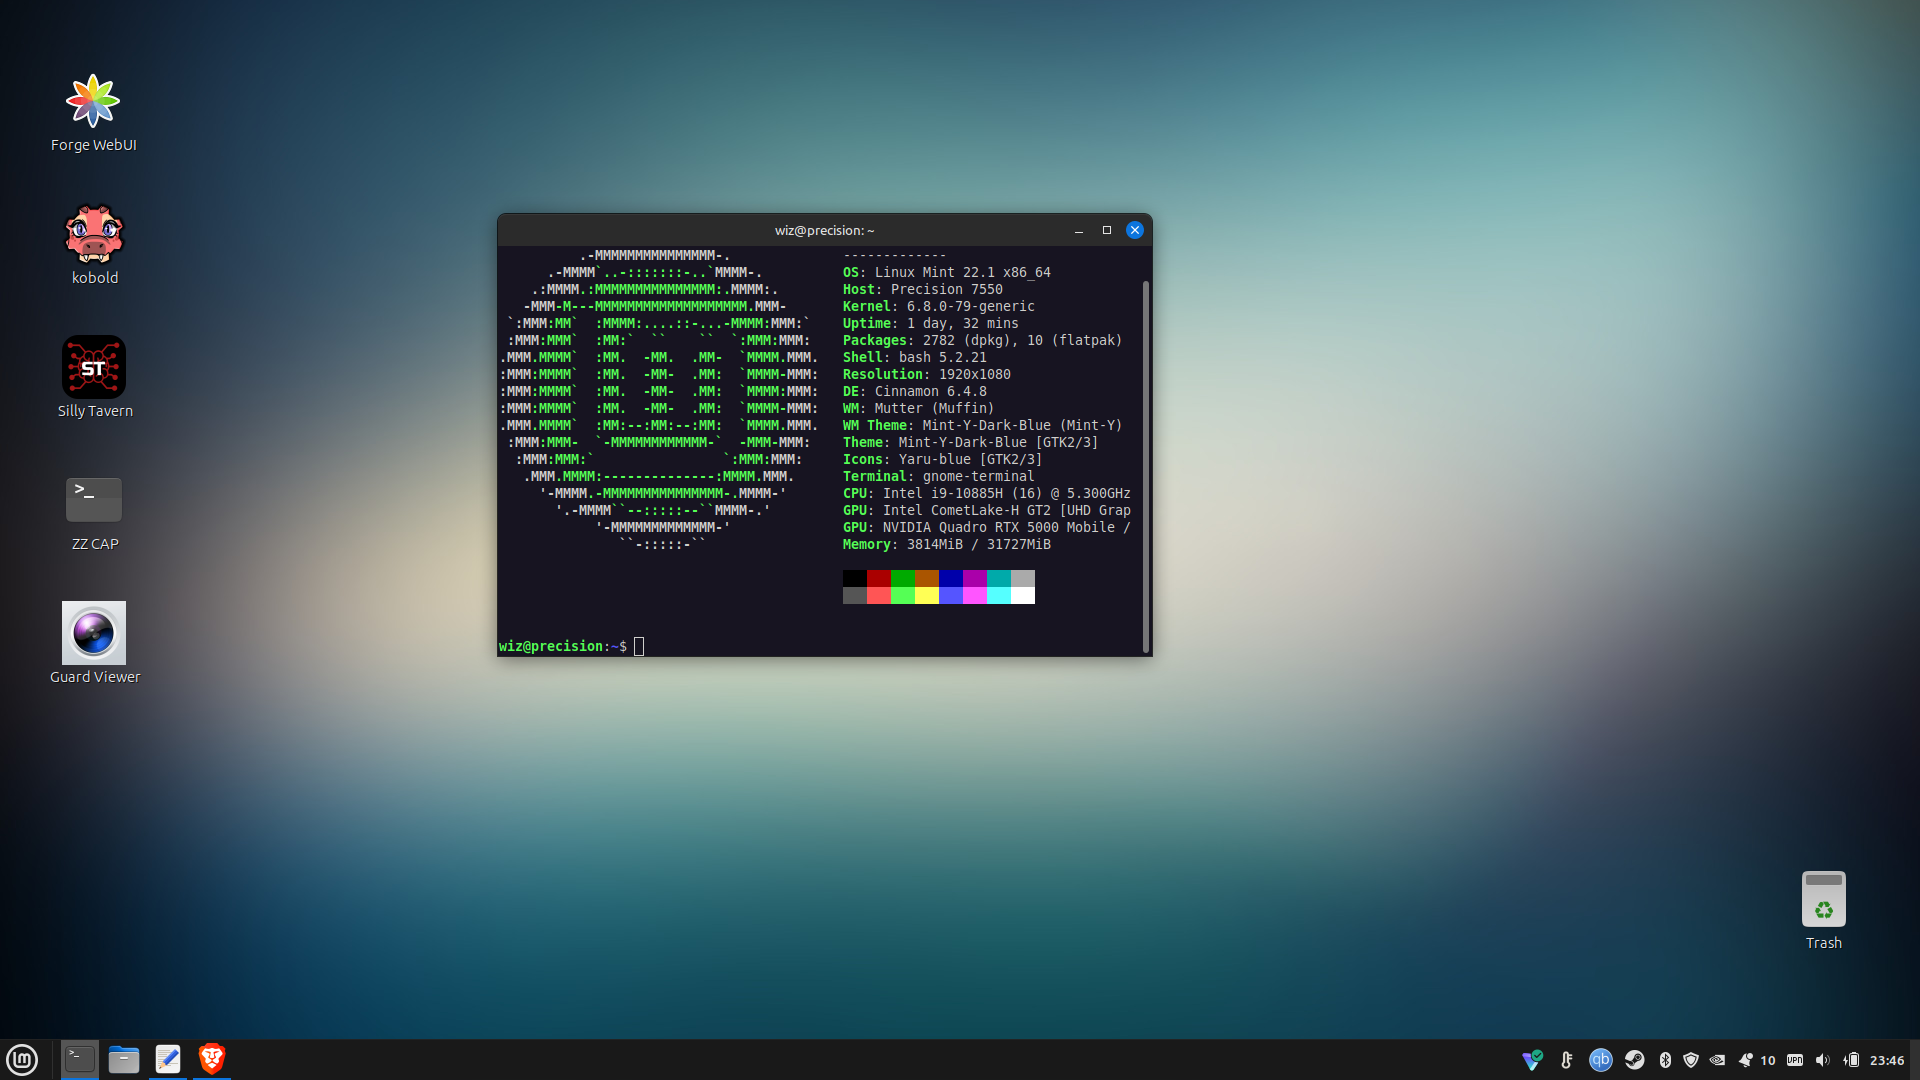Screen dimensions: 1920x1080
Task: Open the calendar from the 23:46 clock
Action: [x=1887, y=1060]
